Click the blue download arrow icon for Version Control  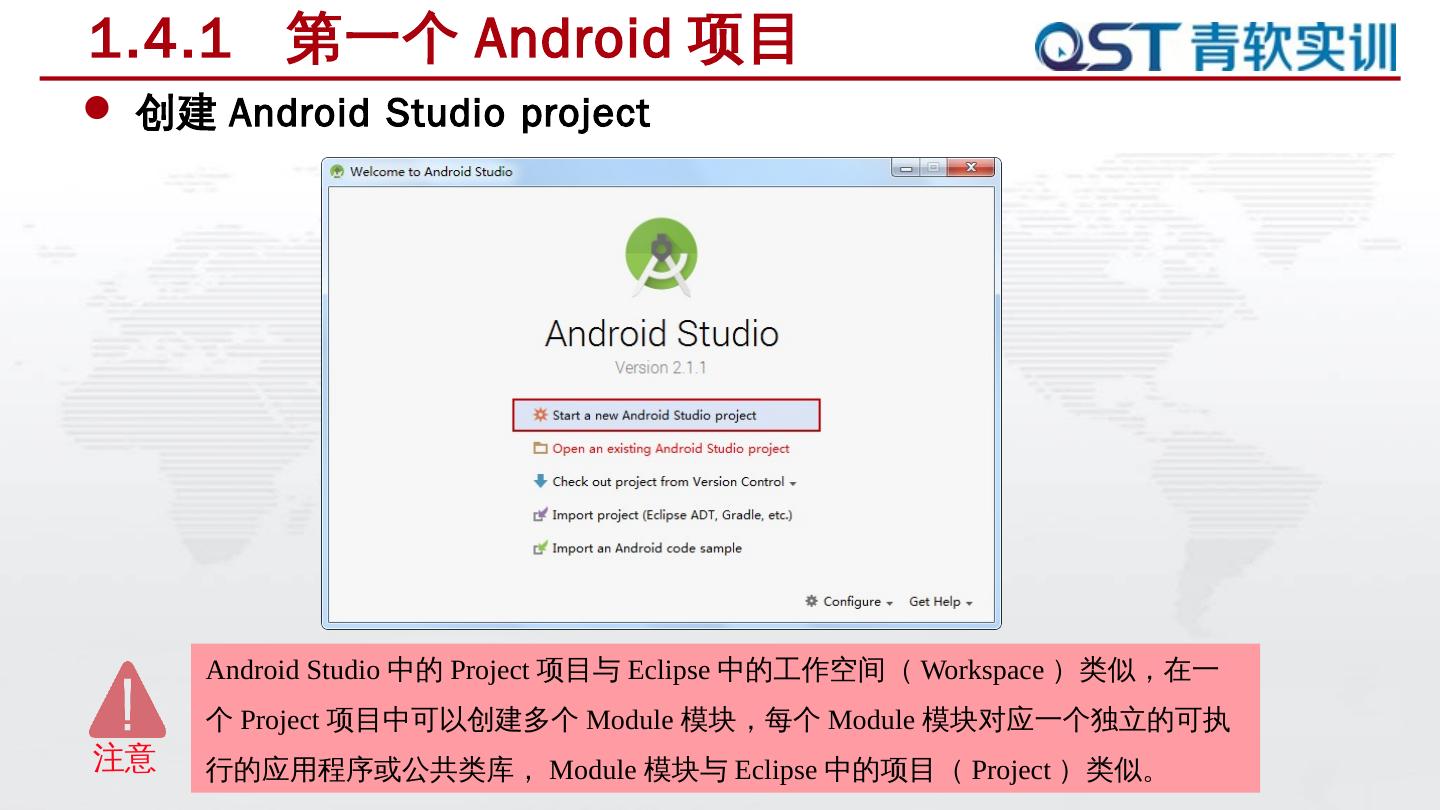point(540,481)
